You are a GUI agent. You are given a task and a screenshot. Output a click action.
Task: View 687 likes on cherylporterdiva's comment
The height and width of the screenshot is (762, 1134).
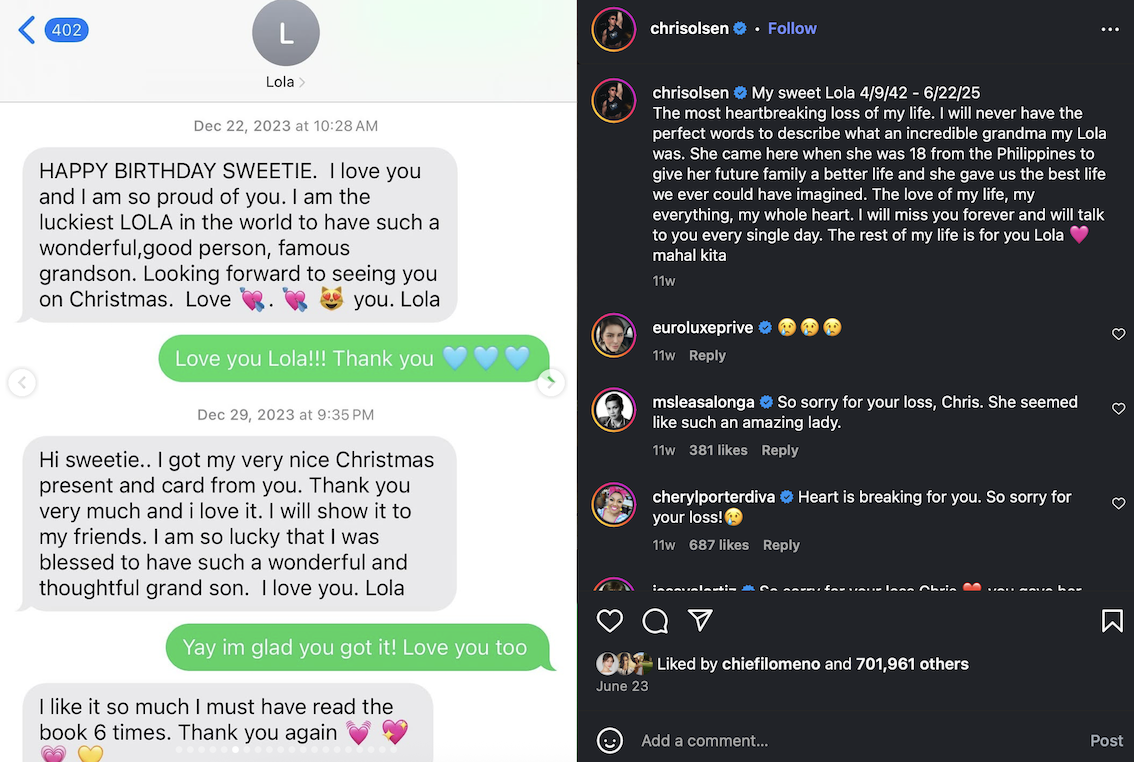click(718, 545)
